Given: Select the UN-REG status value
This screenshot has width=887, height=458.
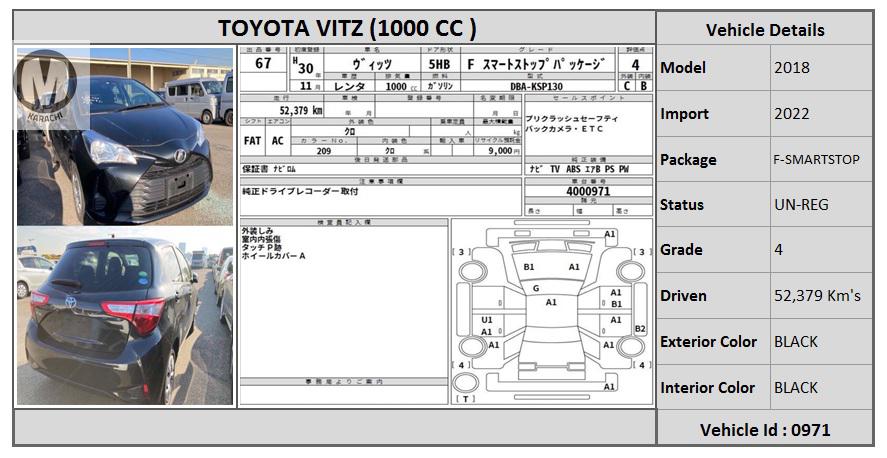Looking at the screenshot, I should pyautogui.click(x=801, y=205).
